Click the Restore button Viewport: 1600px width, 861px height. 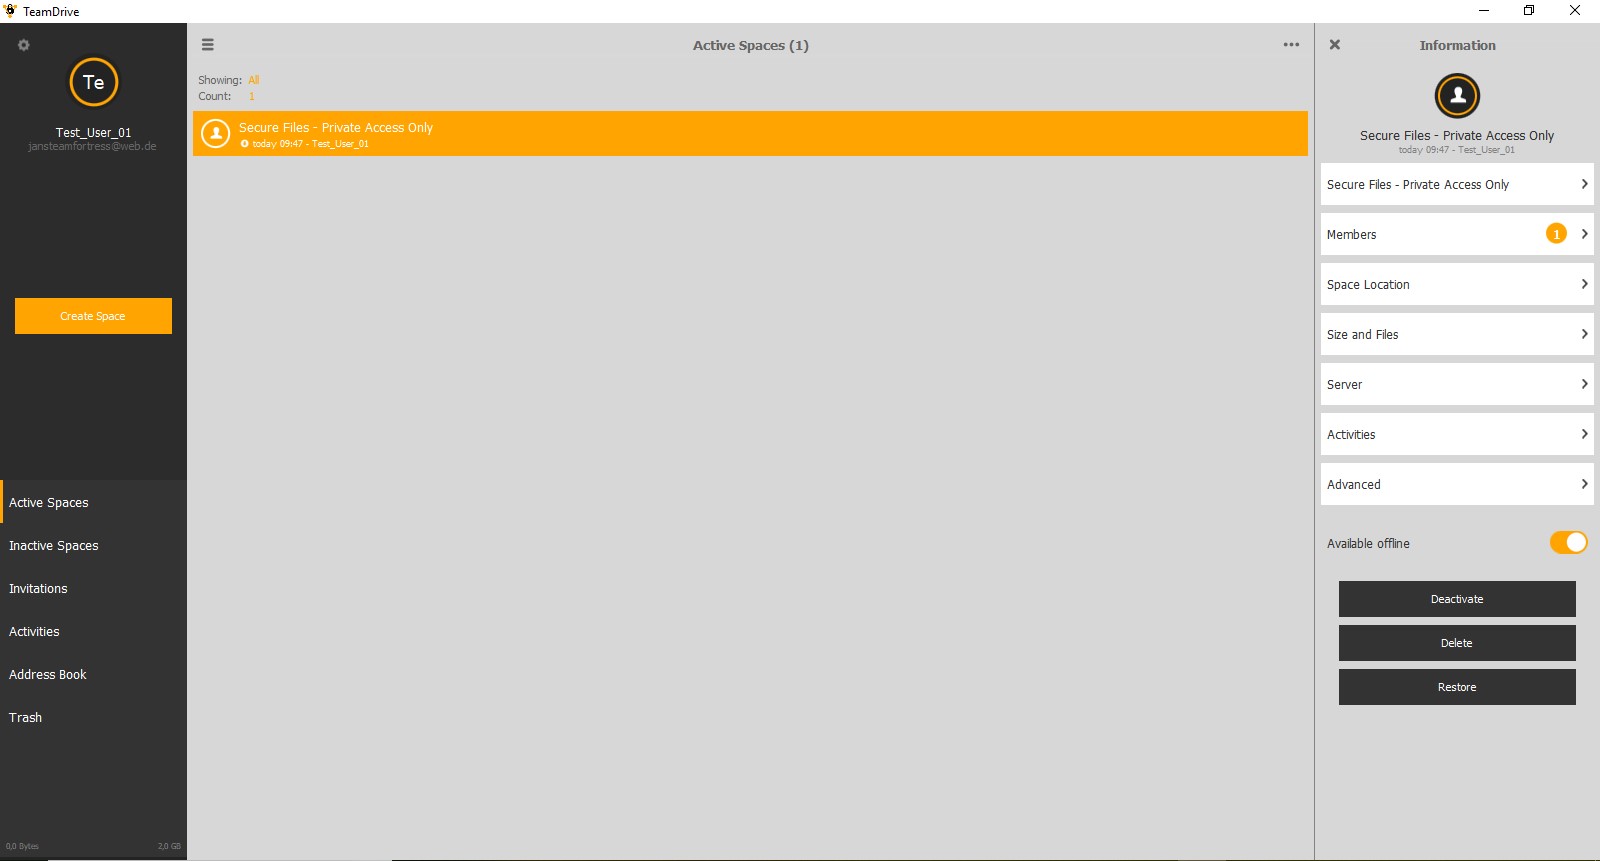pyautogui.click(x=1457, y=687)
